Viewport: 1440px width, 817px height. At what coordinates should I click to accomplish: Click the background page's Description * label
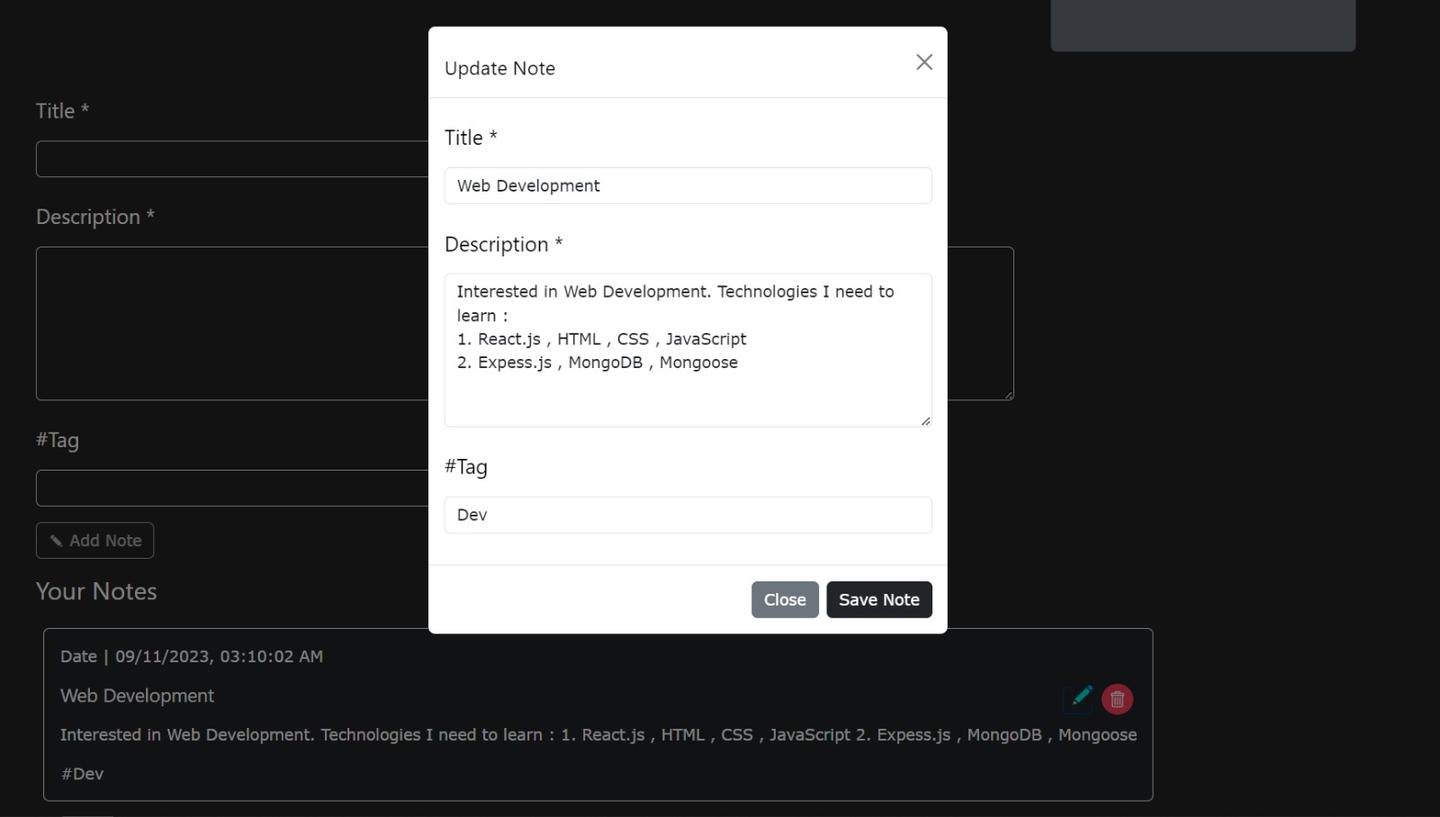pos(95,217)
